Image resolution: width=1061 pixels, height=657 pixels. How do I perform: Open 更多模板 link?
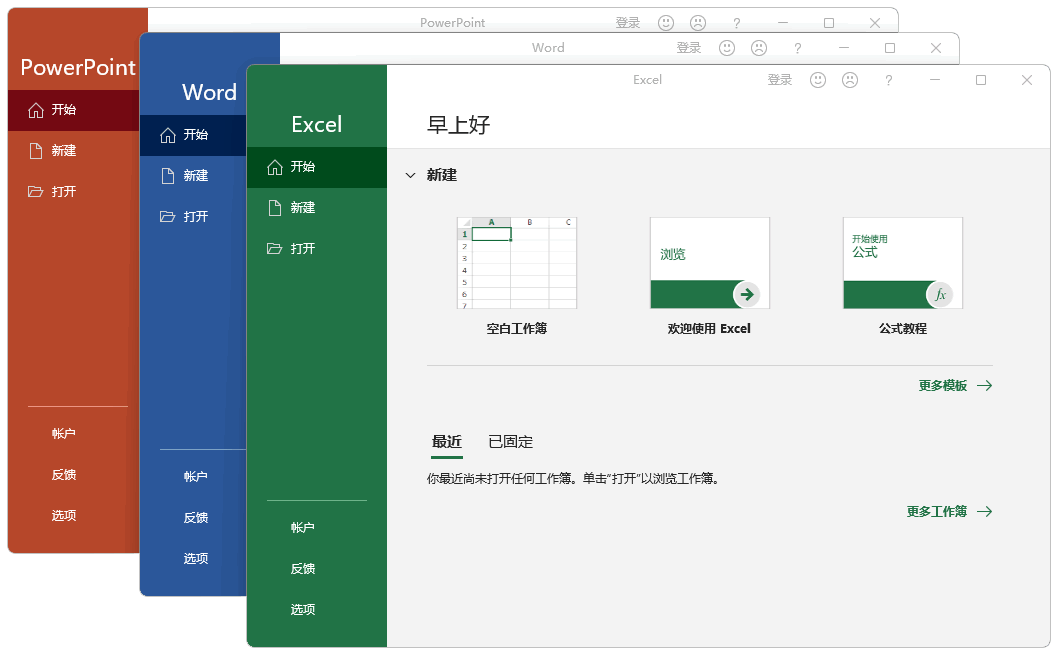click(x=954, y=386)
